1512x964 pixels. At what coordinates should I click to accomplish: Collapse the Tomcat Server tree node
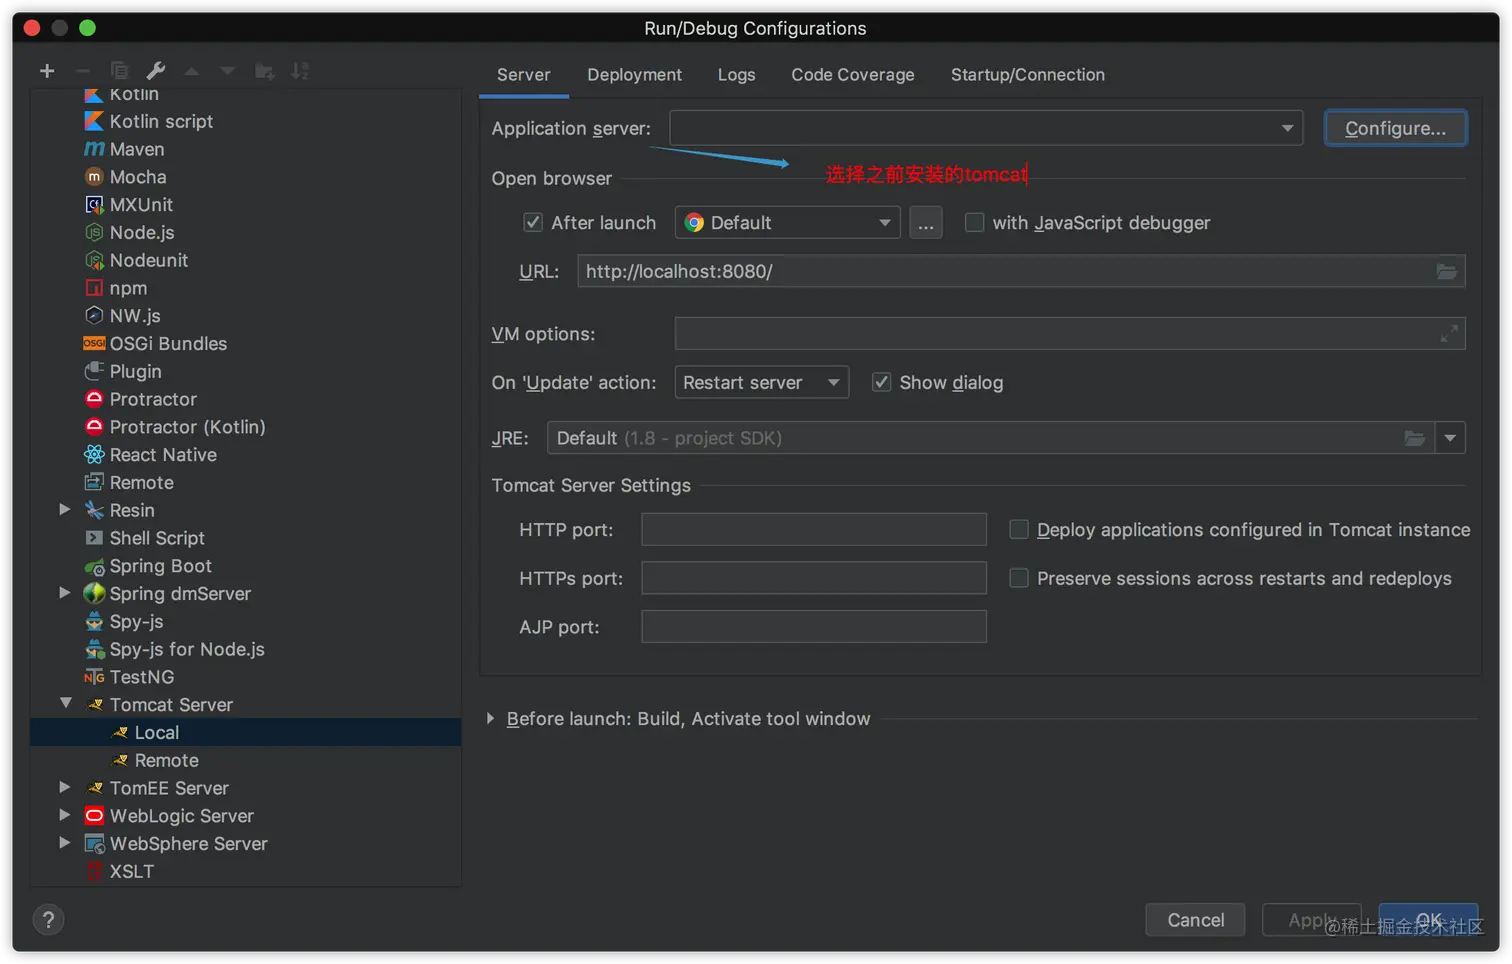tap(65, 704)
